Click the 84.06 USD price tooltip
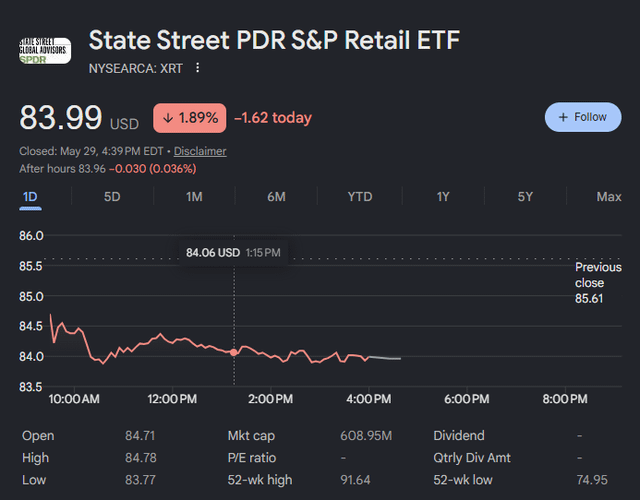 233,253
